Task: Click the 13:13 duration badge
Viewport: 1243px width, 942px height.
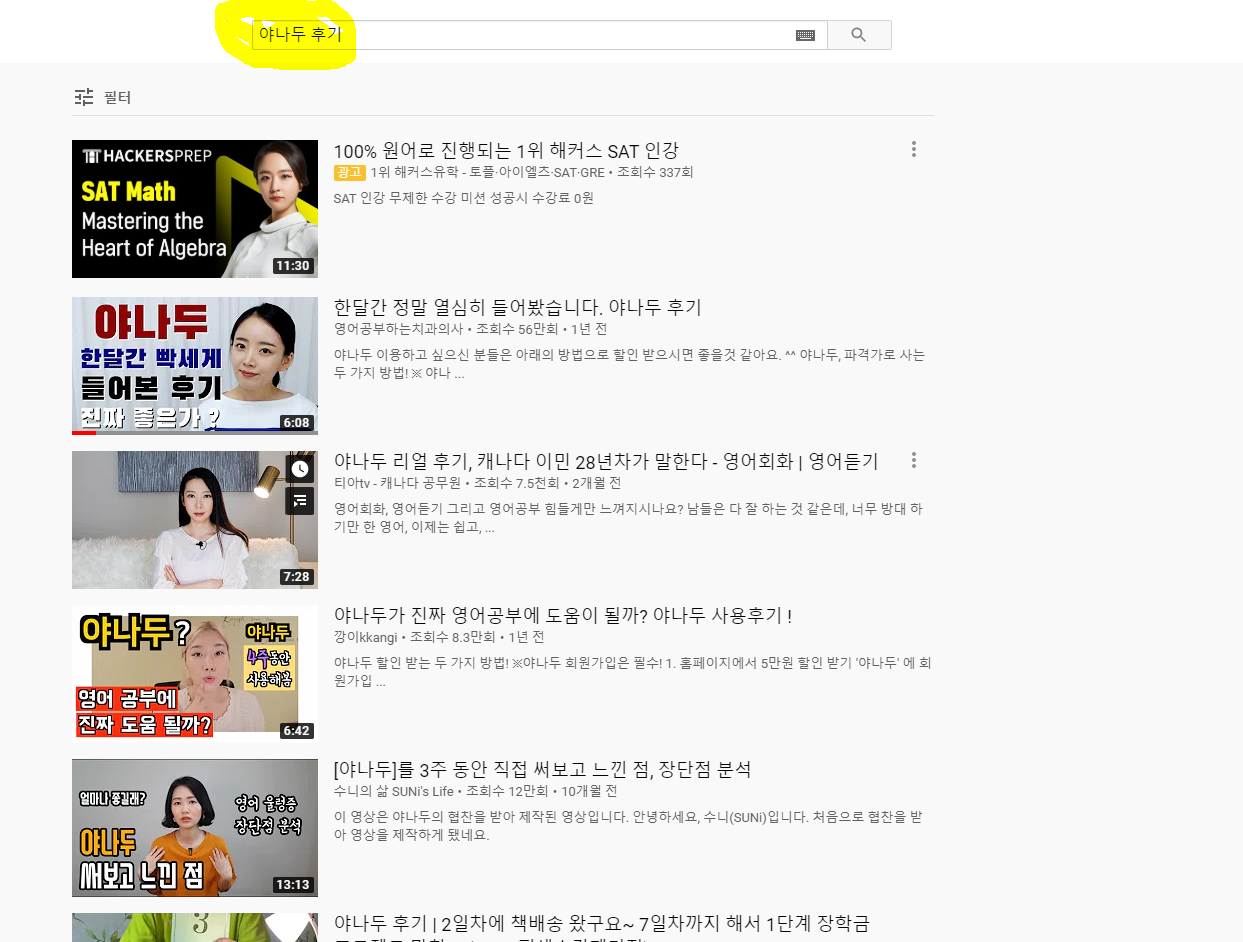Action: [x=293, y=885]
